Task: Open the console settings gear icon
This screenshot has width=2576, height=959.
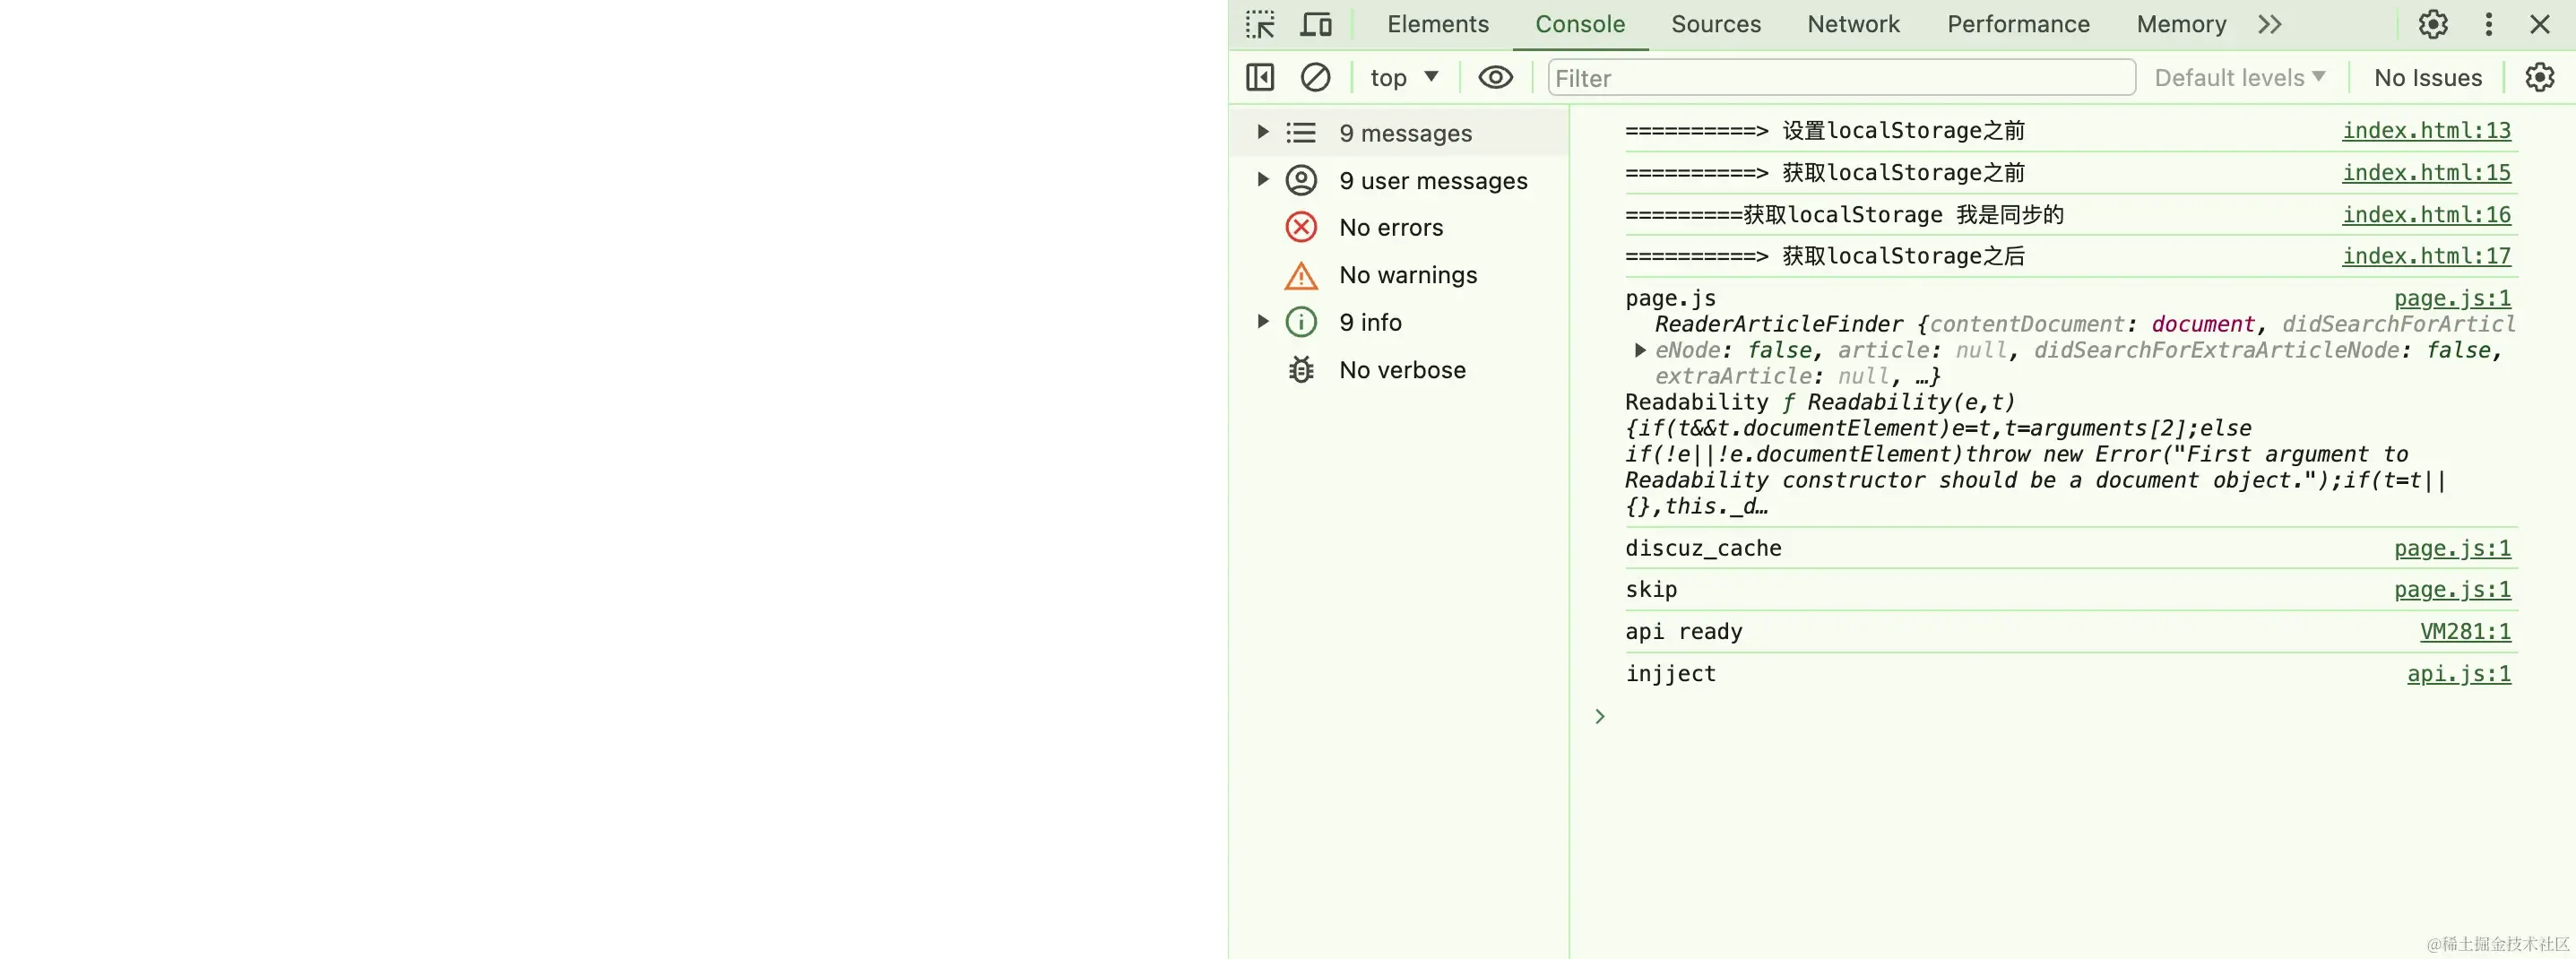Action: tap(2540, 77)
